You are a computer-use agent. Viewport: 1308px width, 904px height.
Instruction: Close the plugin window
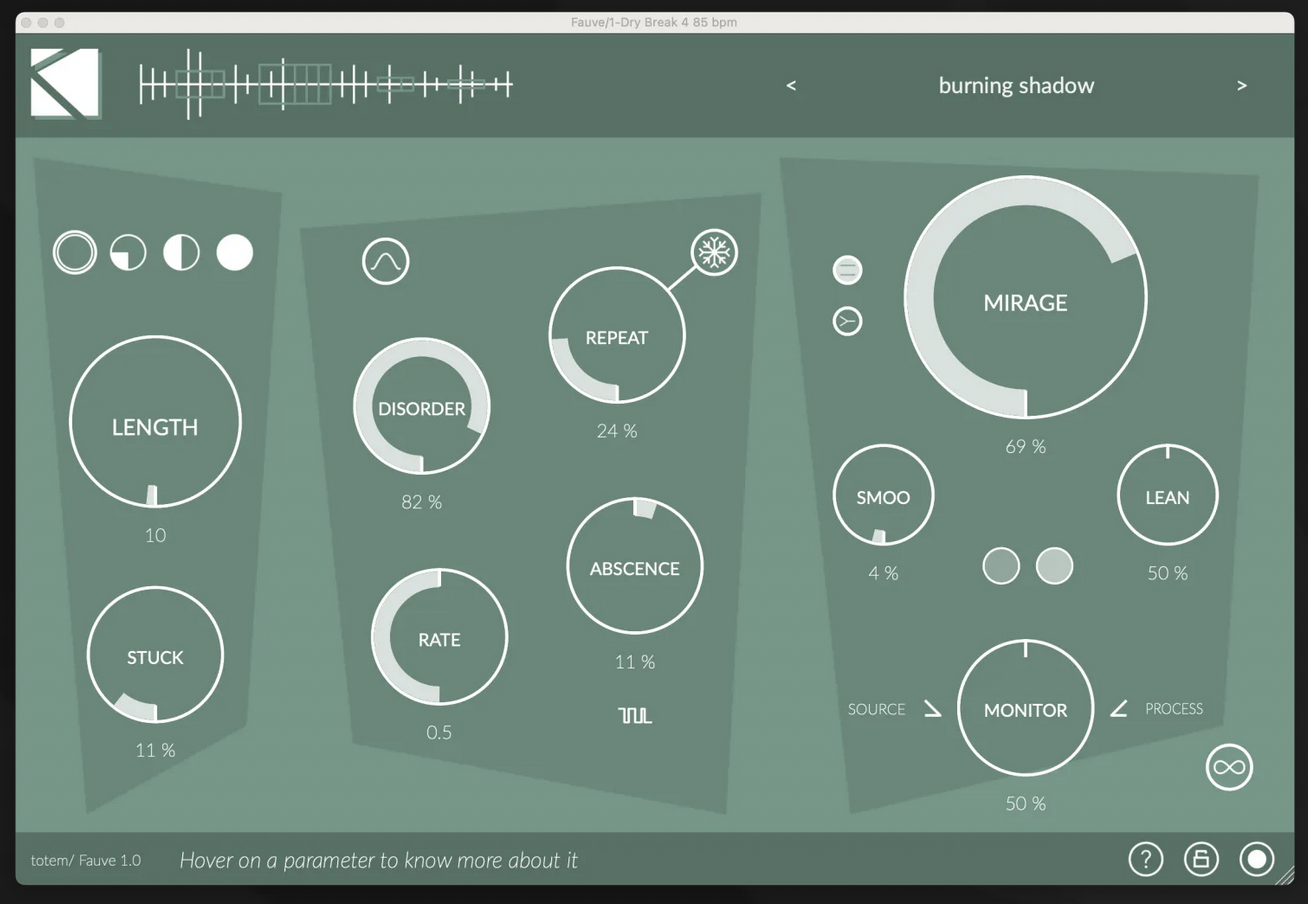pos(26,22)
